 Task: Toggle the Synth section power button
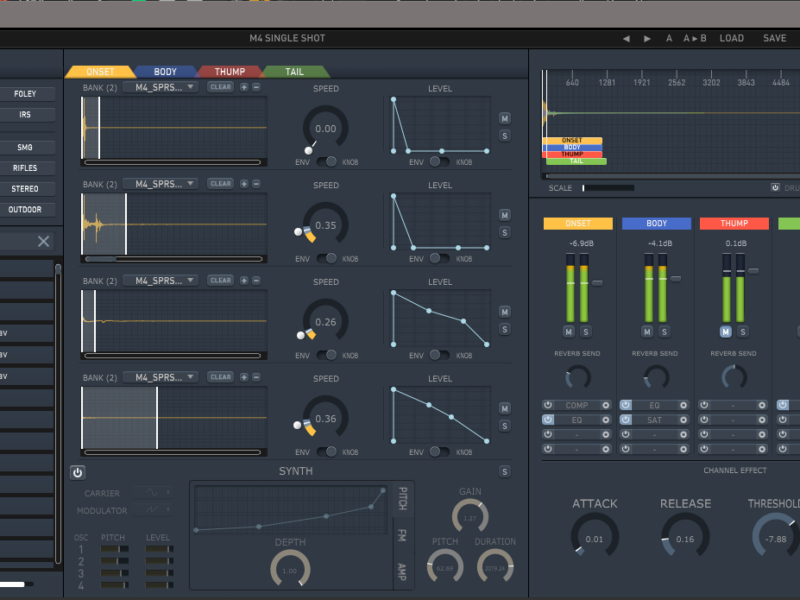tap(78, 472)
